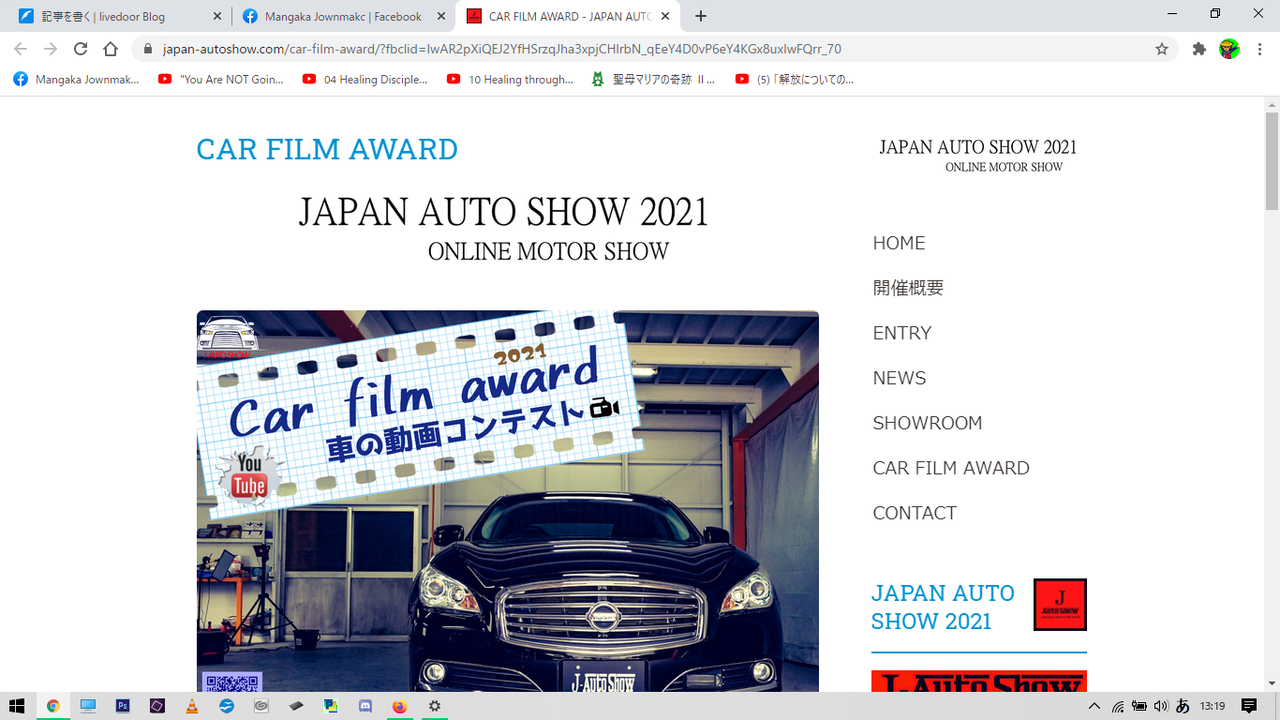
Task: Toggle the Japanese IME あ indicator
Action: tap(1183, 706)
